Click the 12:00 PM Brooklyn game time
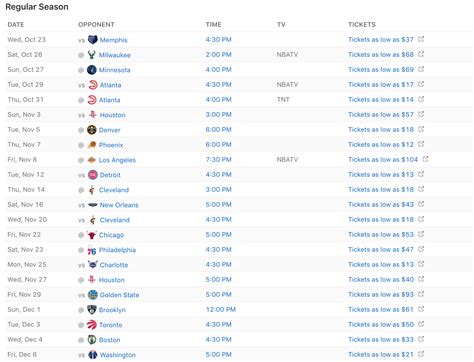This screenshot has width=474, height=362. coord(221,310)
